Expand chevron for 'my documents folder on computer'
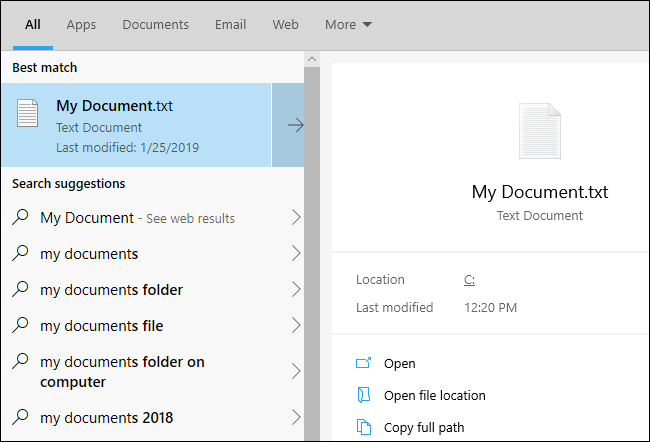This screenshot has height=442, width=650. click(296, 371)
